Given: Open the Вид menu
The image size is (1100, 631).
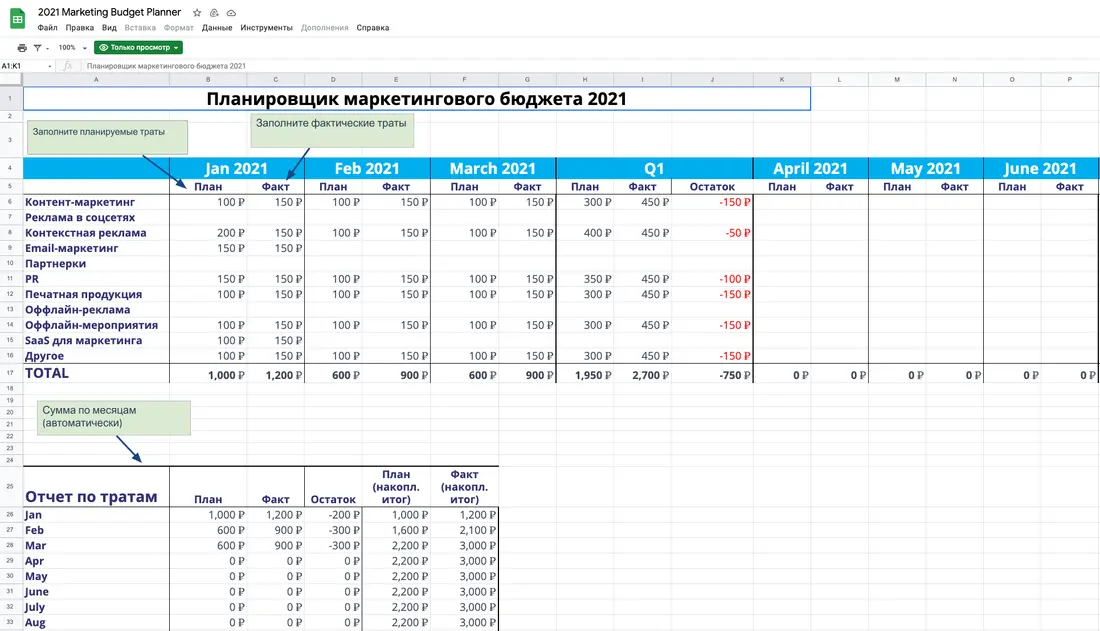Looking at the screenshot, I should click(109, 28).
